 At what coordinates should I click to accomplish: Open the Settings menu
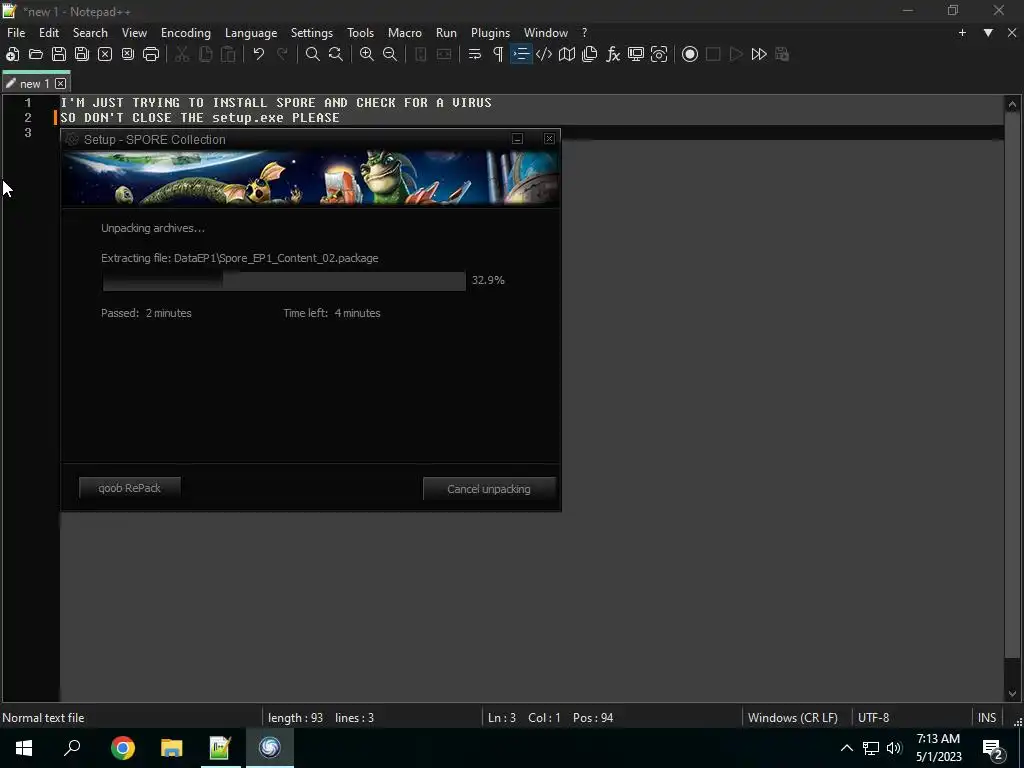point(312,33)
